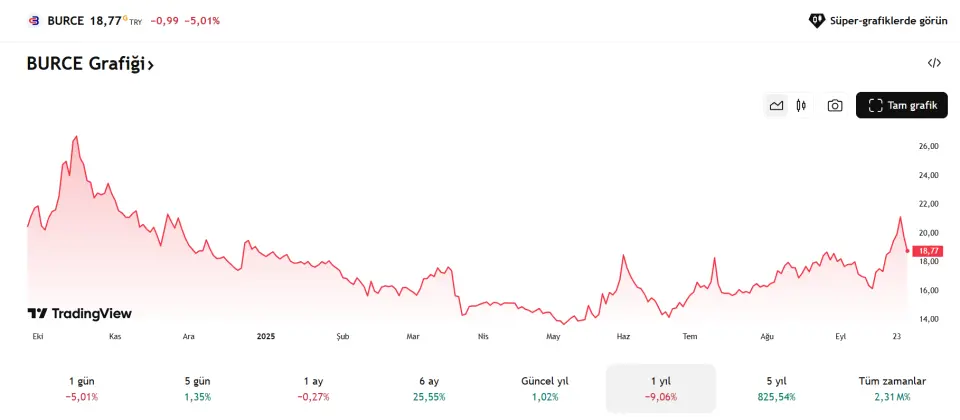960x420 pixels.
Task: Click the Süper-grafikler badge icon
Action: coord(816,20)
